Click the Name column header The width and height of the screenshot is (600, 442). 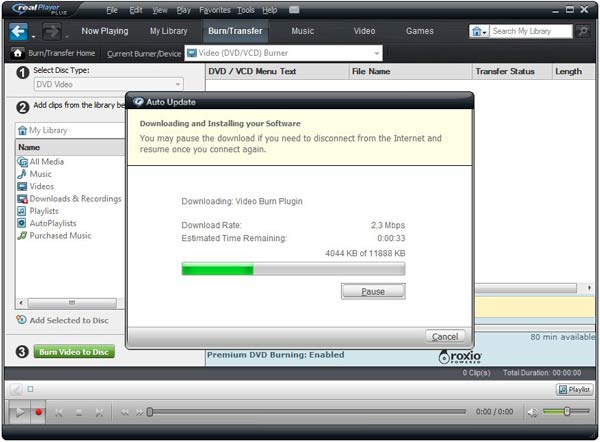coord(70,147)
